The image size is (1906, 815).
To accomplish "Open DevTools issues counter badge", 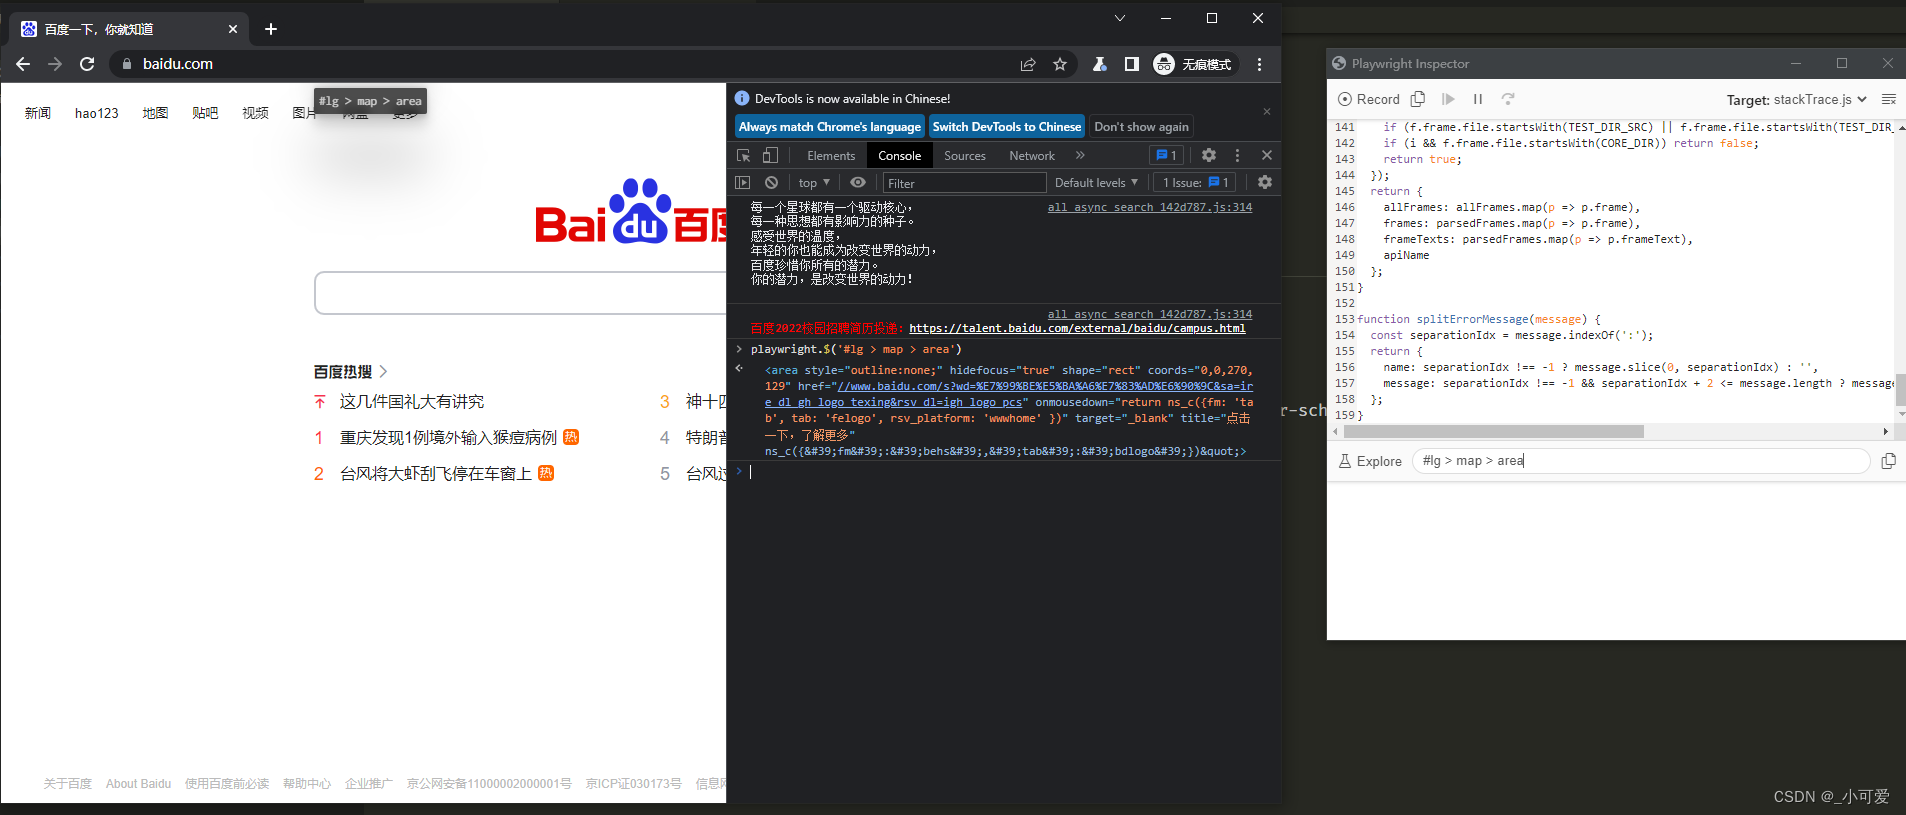I will point(1166,155).
